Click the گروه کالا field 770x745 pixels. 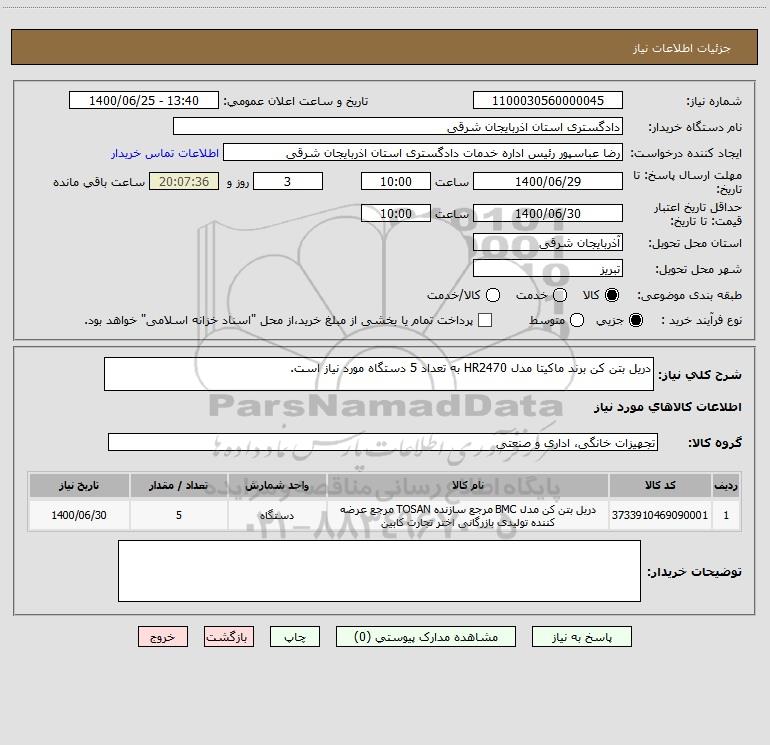[383, 442]
